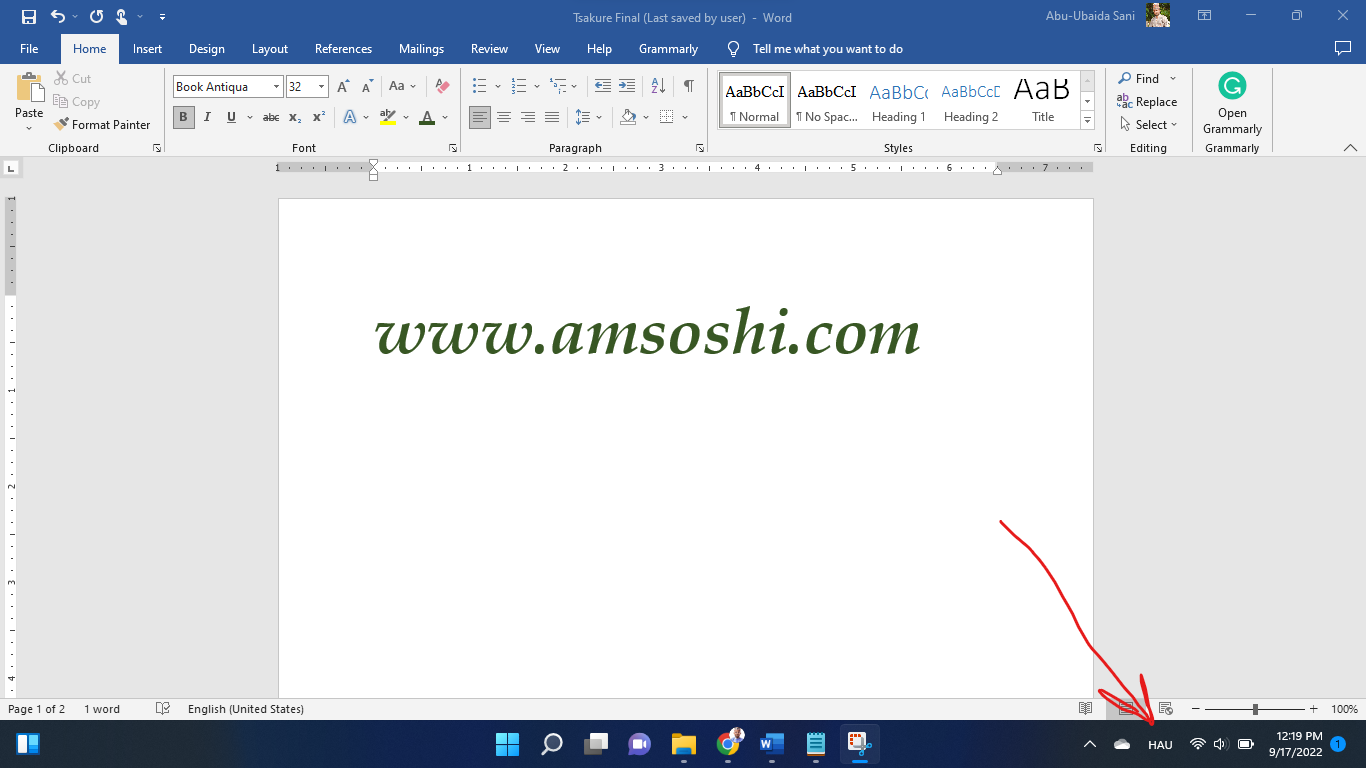
Task: Open the Layout tab
Action: pyautogui.click(x=270, y=49)
